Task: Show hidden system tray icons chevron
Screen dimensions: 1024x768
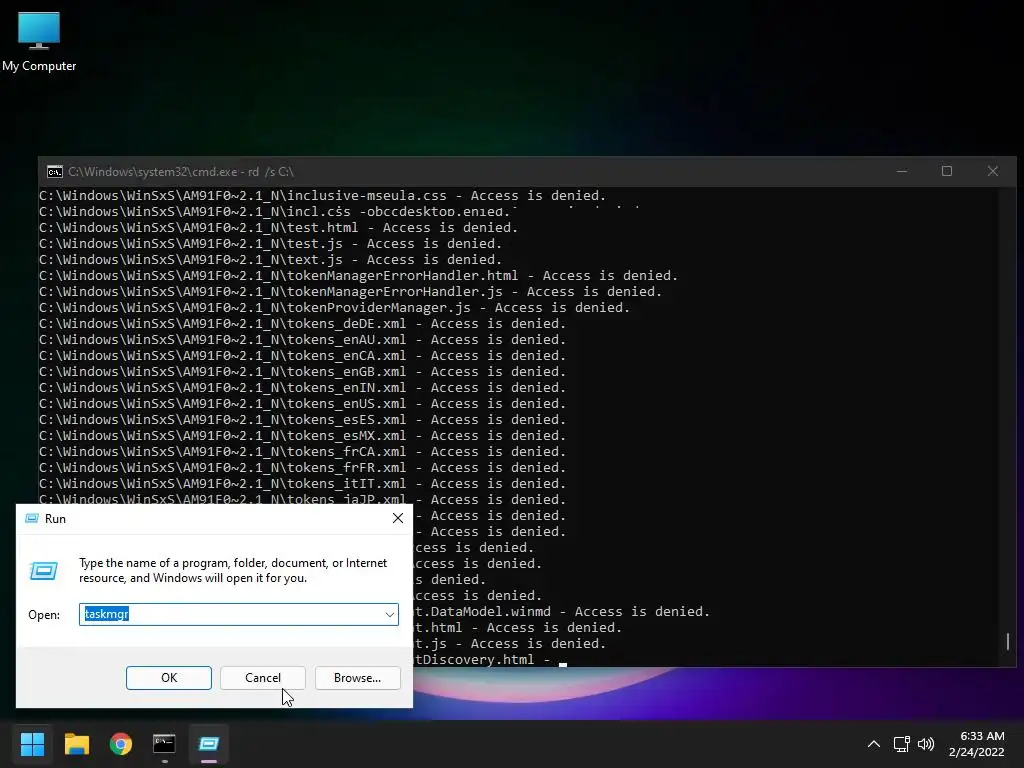Action: (874, 744)
